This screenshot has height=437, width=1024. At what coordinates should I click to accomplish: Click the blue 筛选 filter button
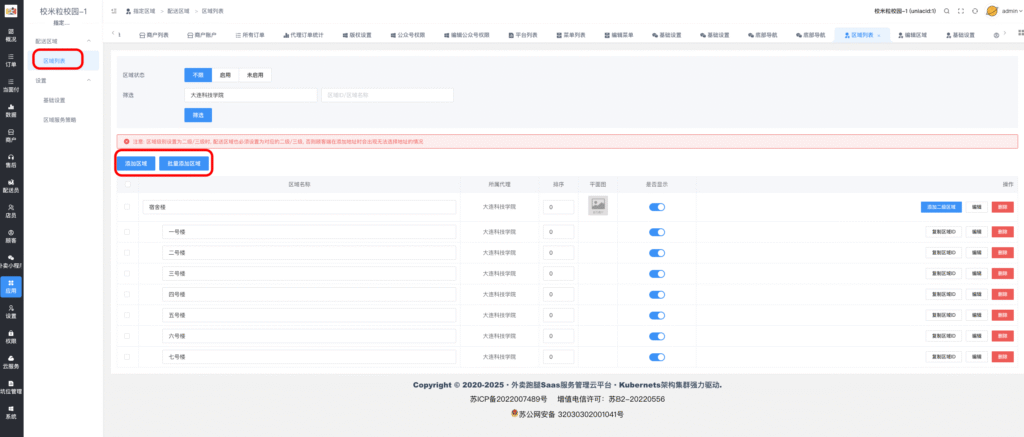pyautogui.click(x=198, y=115)
